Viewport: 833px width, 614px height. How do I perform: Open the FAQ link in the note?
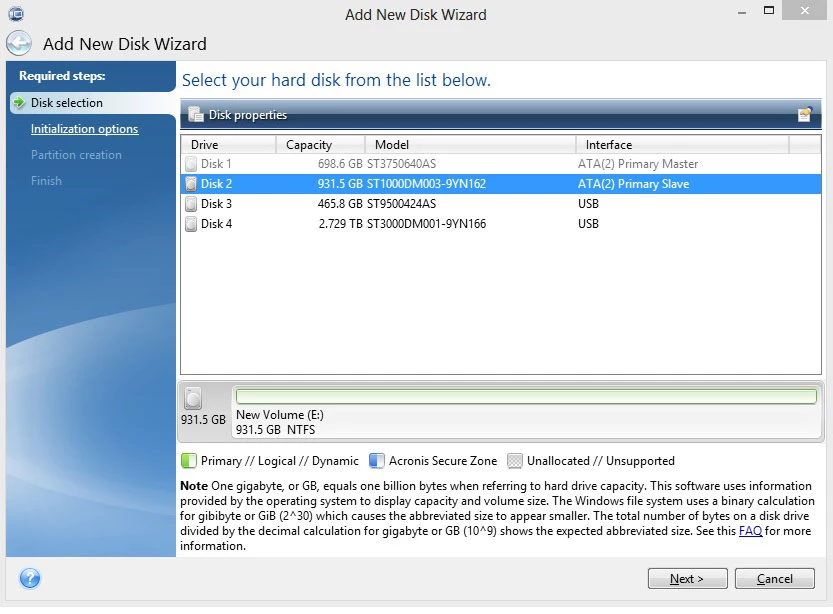click(750, 531)
